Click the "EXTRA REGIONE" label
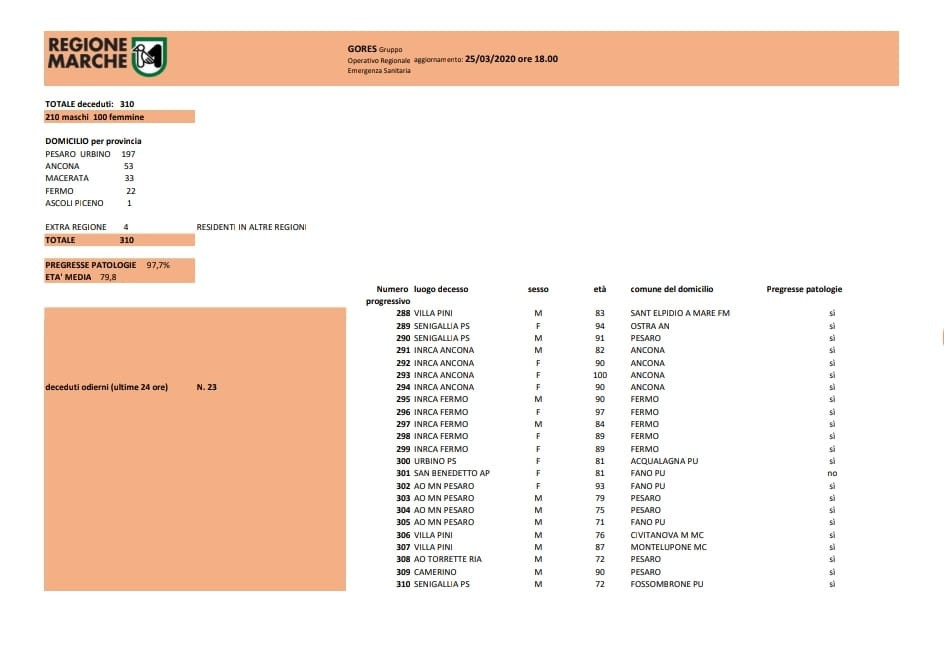The image size is (944, 655). point(76,227)
